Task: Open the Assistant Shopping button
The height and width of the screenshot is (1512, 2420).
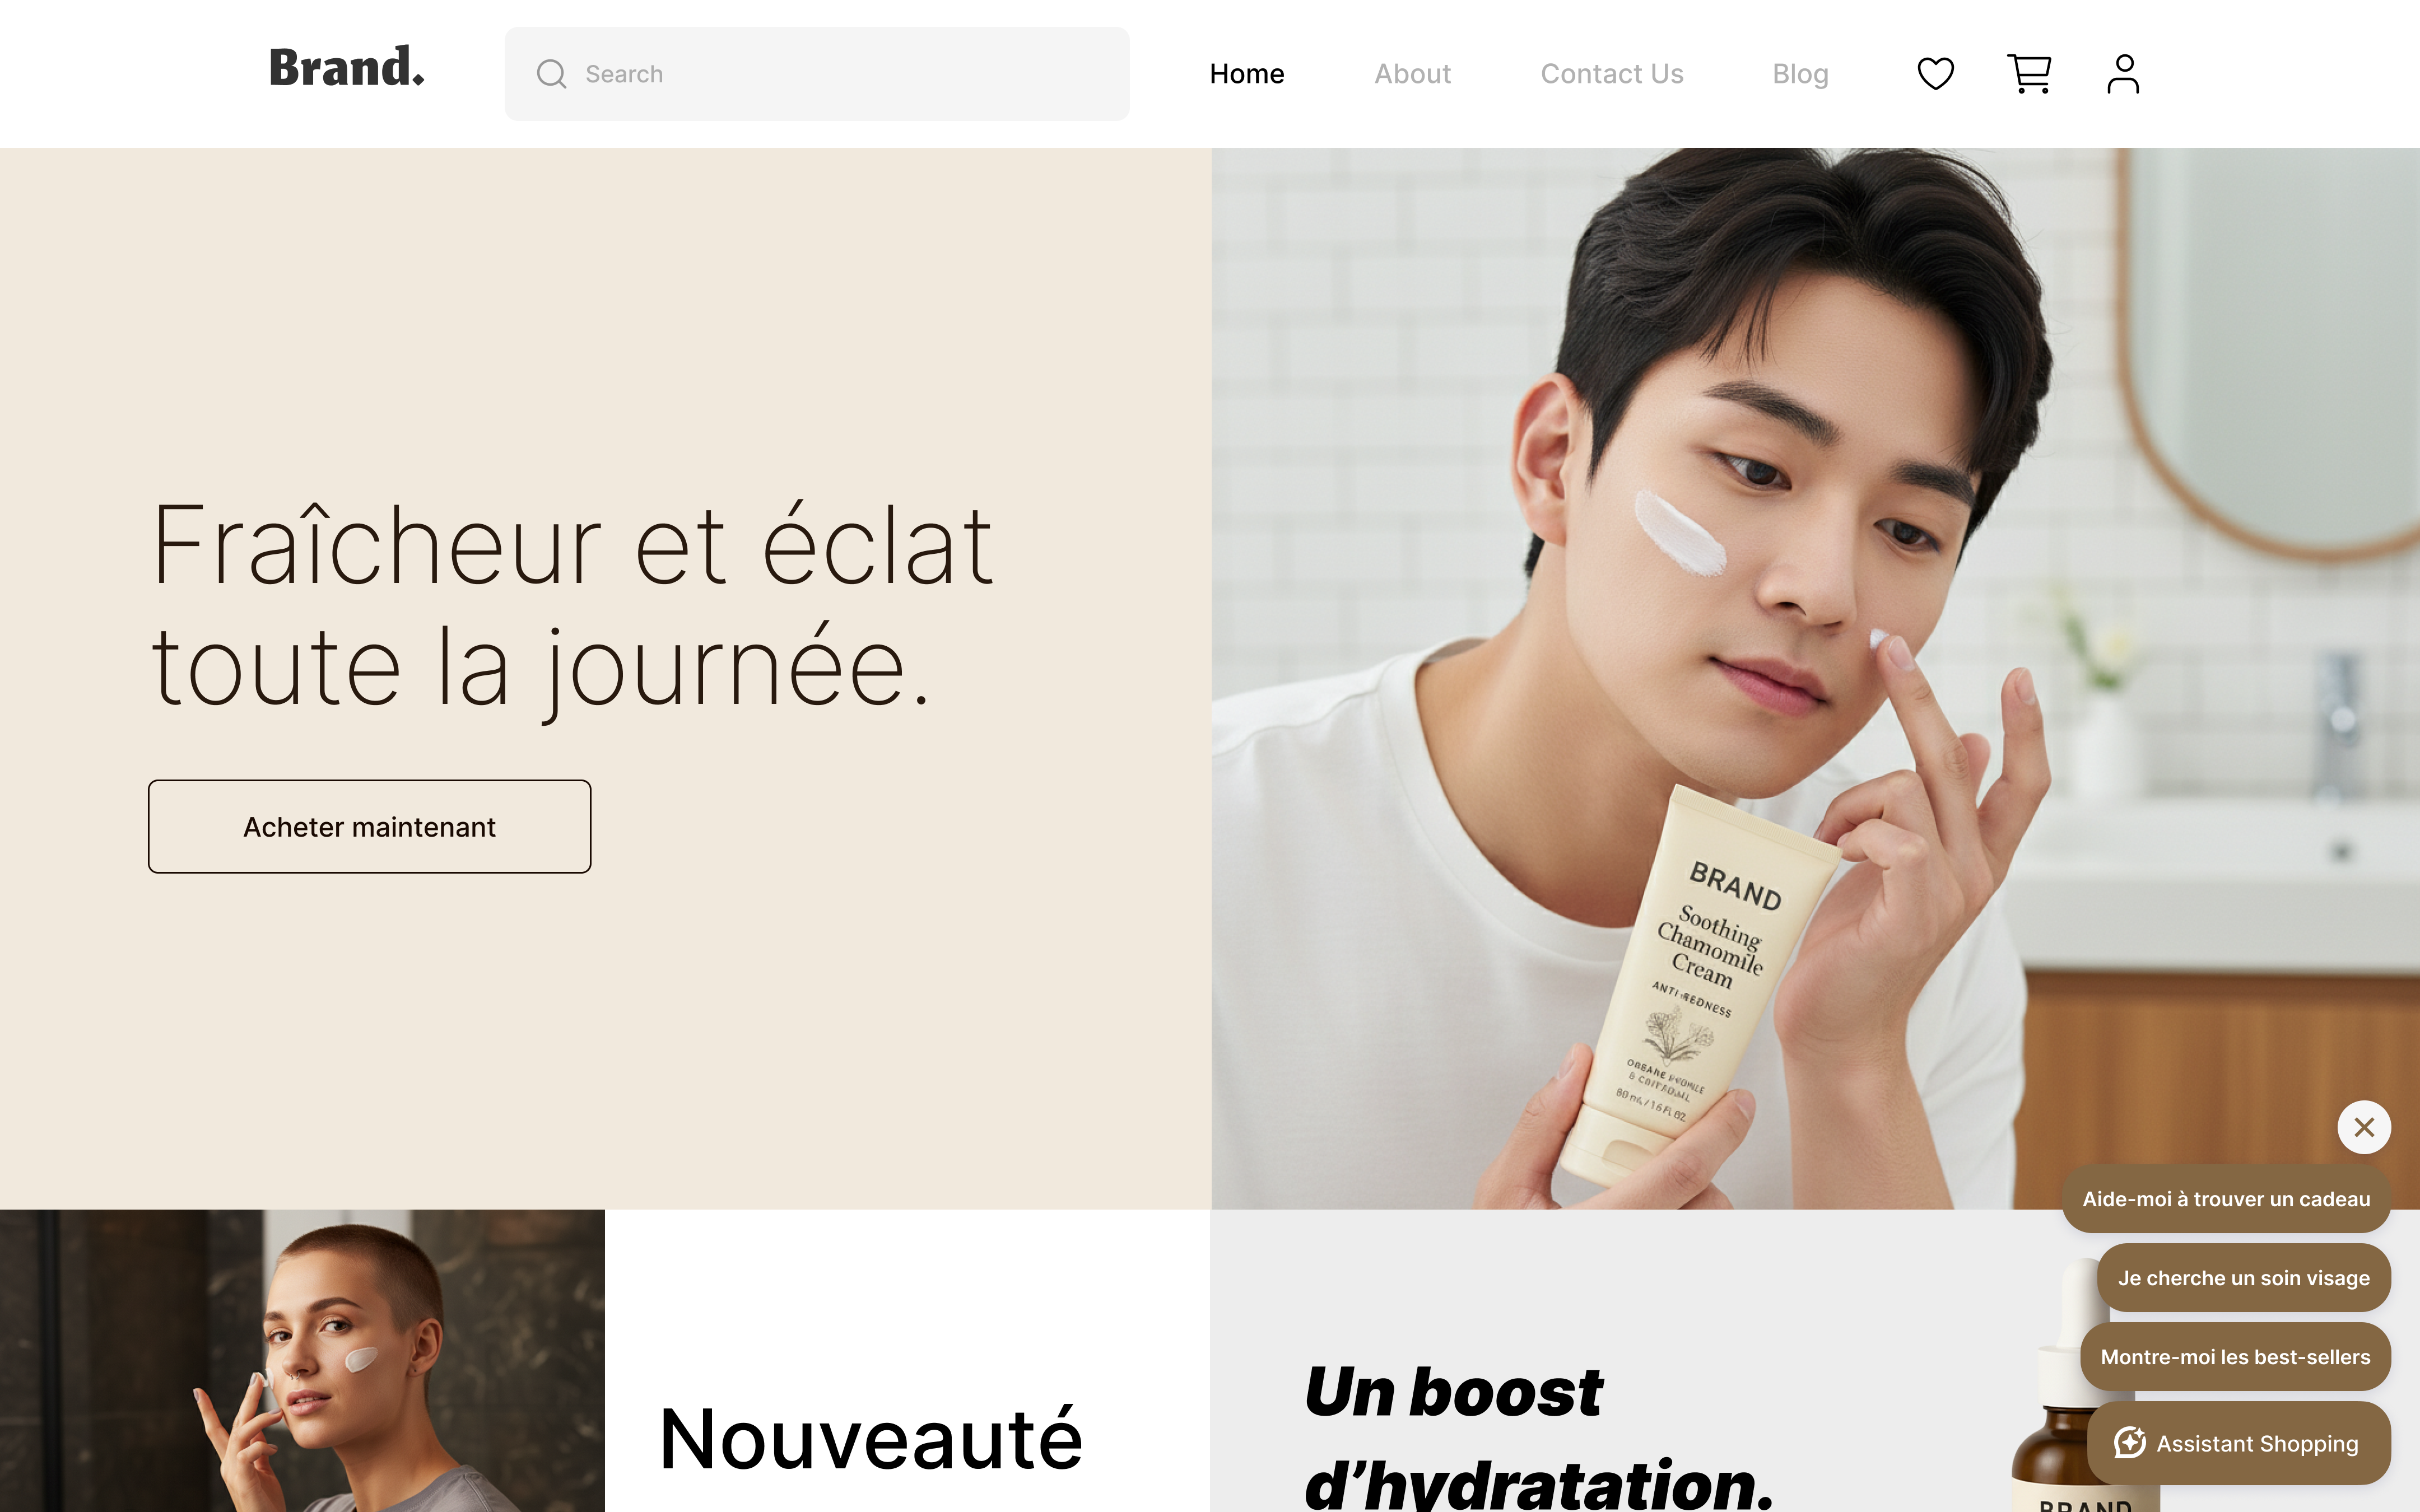Action: point(2238,1443)
